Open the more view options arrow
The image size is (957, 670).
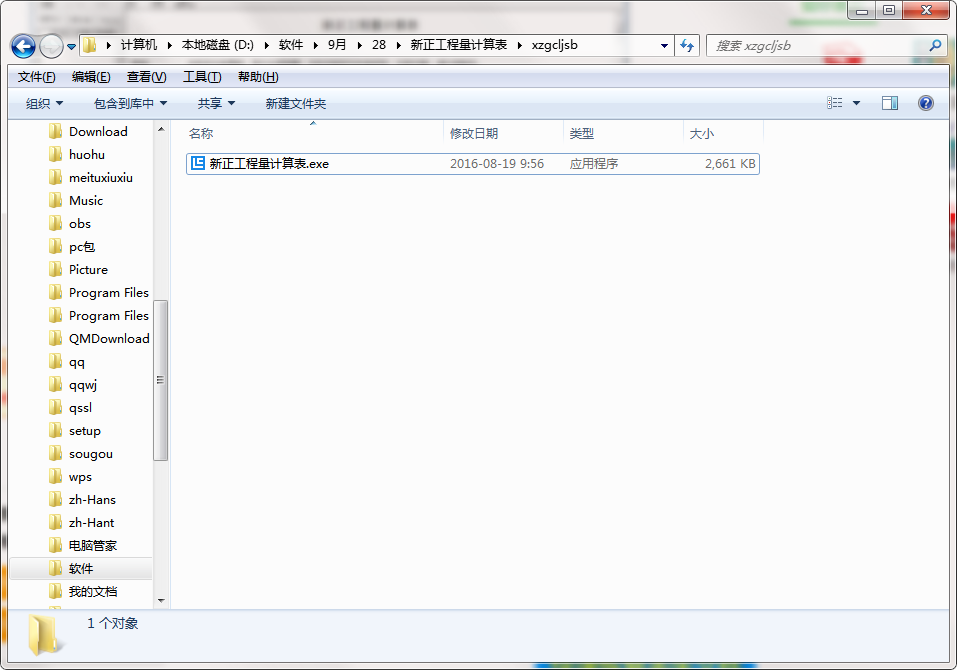[856, 103]
